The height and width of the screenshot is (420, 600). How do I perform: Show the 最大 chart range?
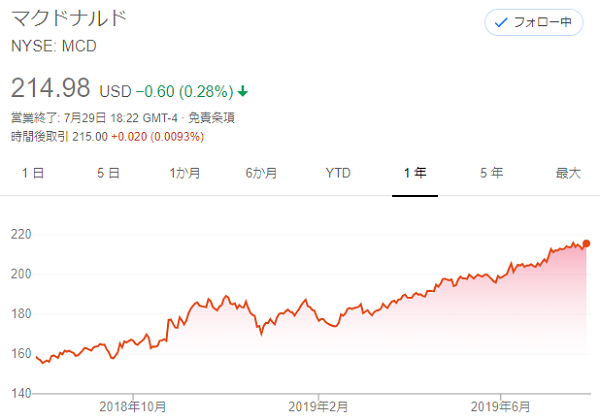pyautogui.click(x=568, y=173)
